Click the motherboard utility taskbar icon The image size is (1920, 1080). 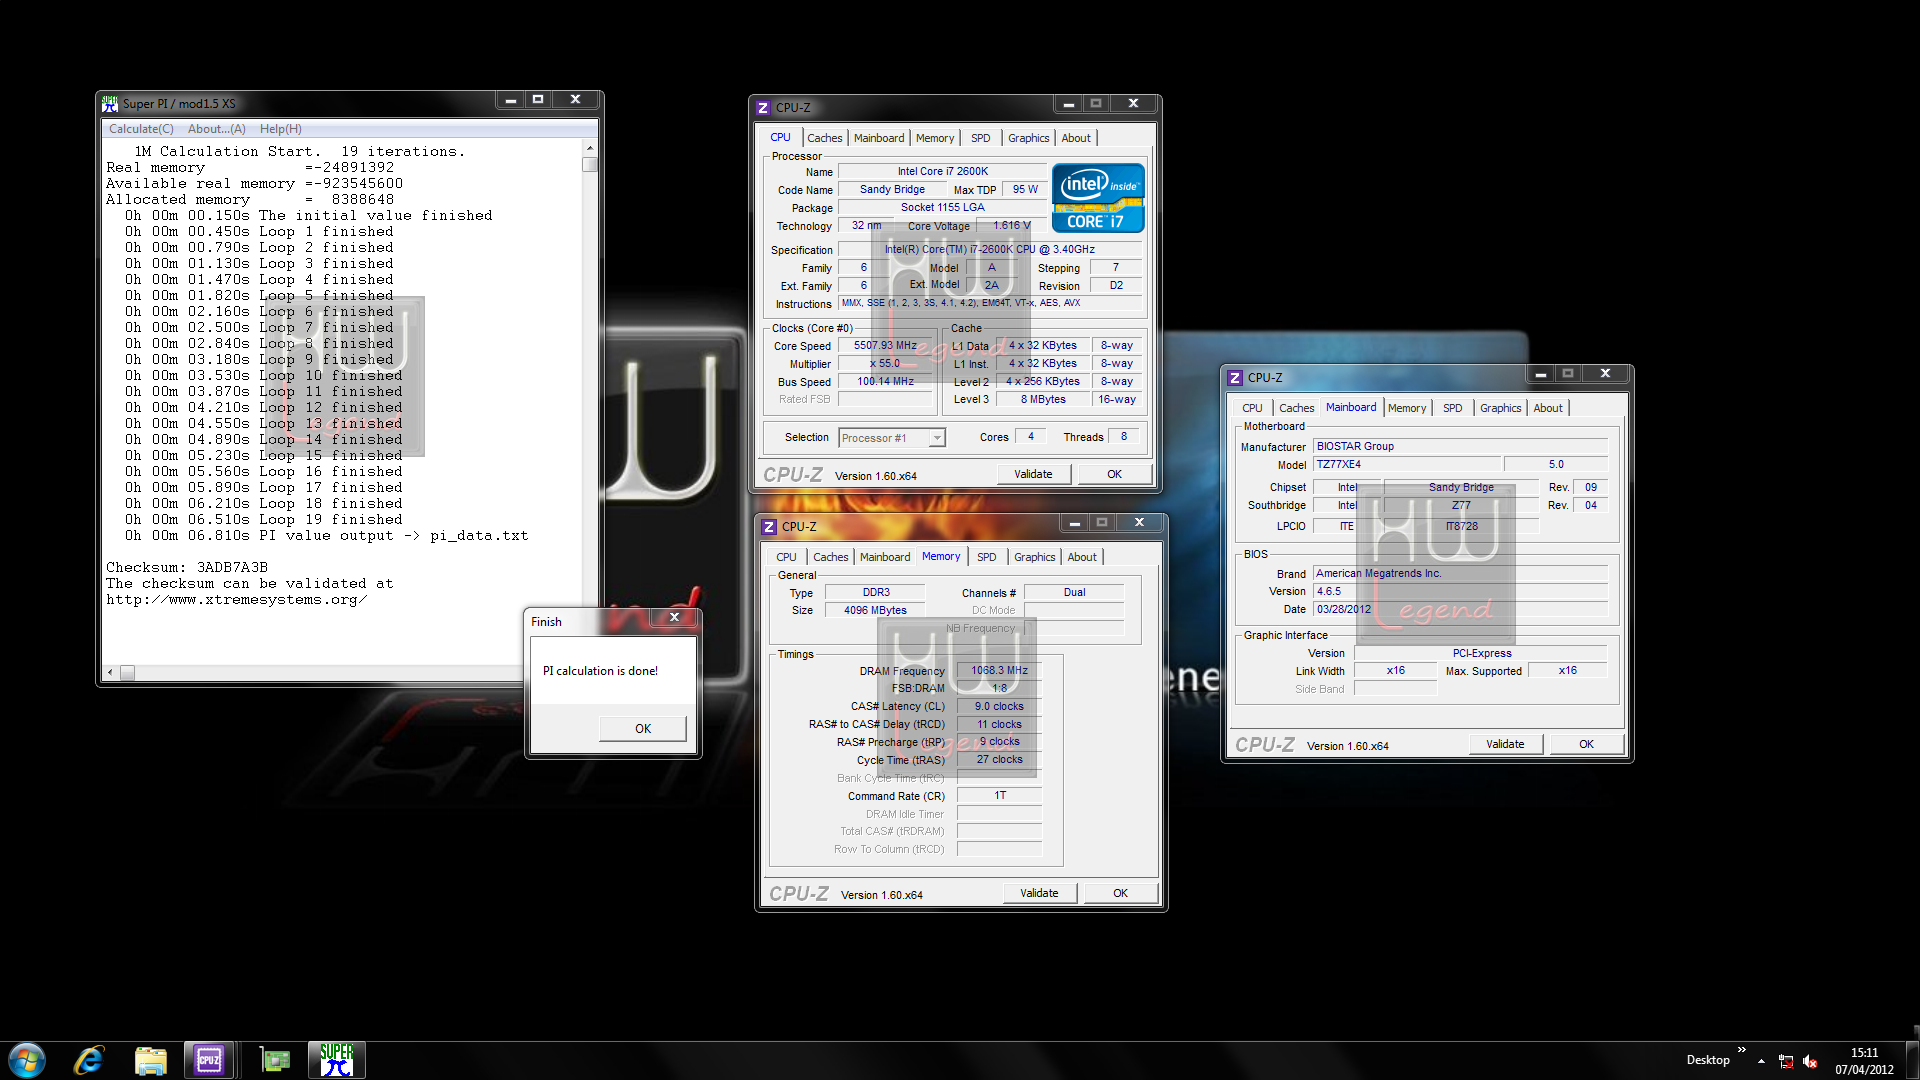coord(274,1060)
